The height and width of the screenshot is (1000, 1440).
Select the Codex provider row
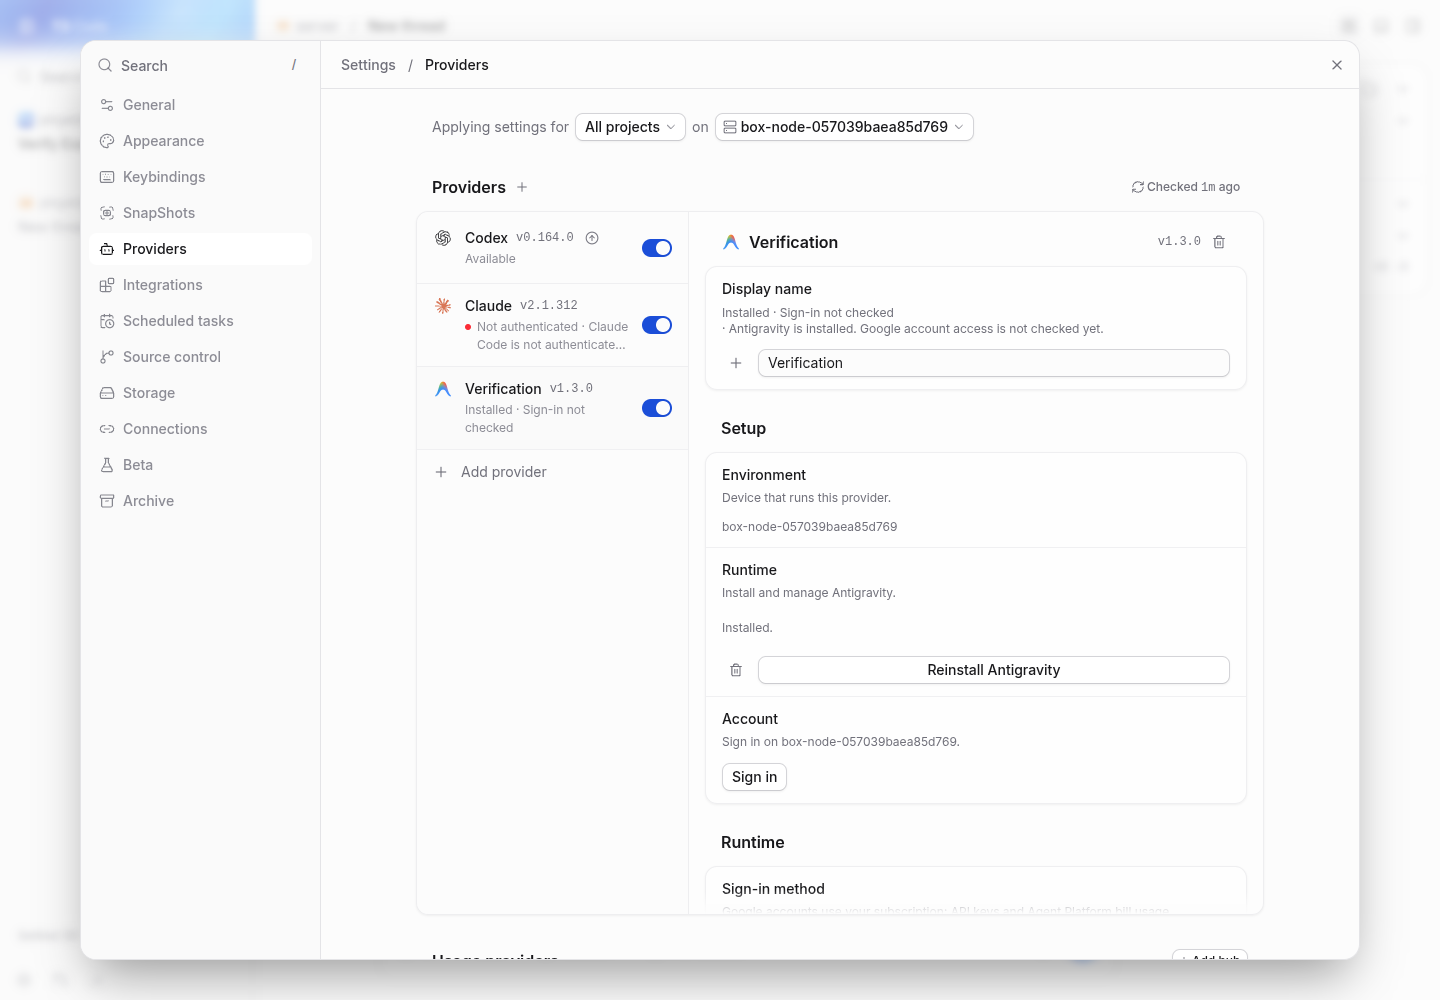pyautogui.click(x=552, y=248)
